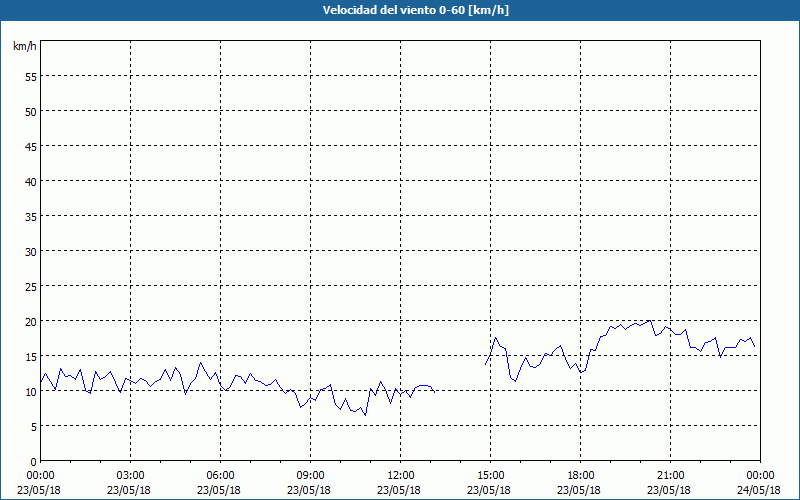
Task: Click the "03:00" time label
Action: (131, 476)
